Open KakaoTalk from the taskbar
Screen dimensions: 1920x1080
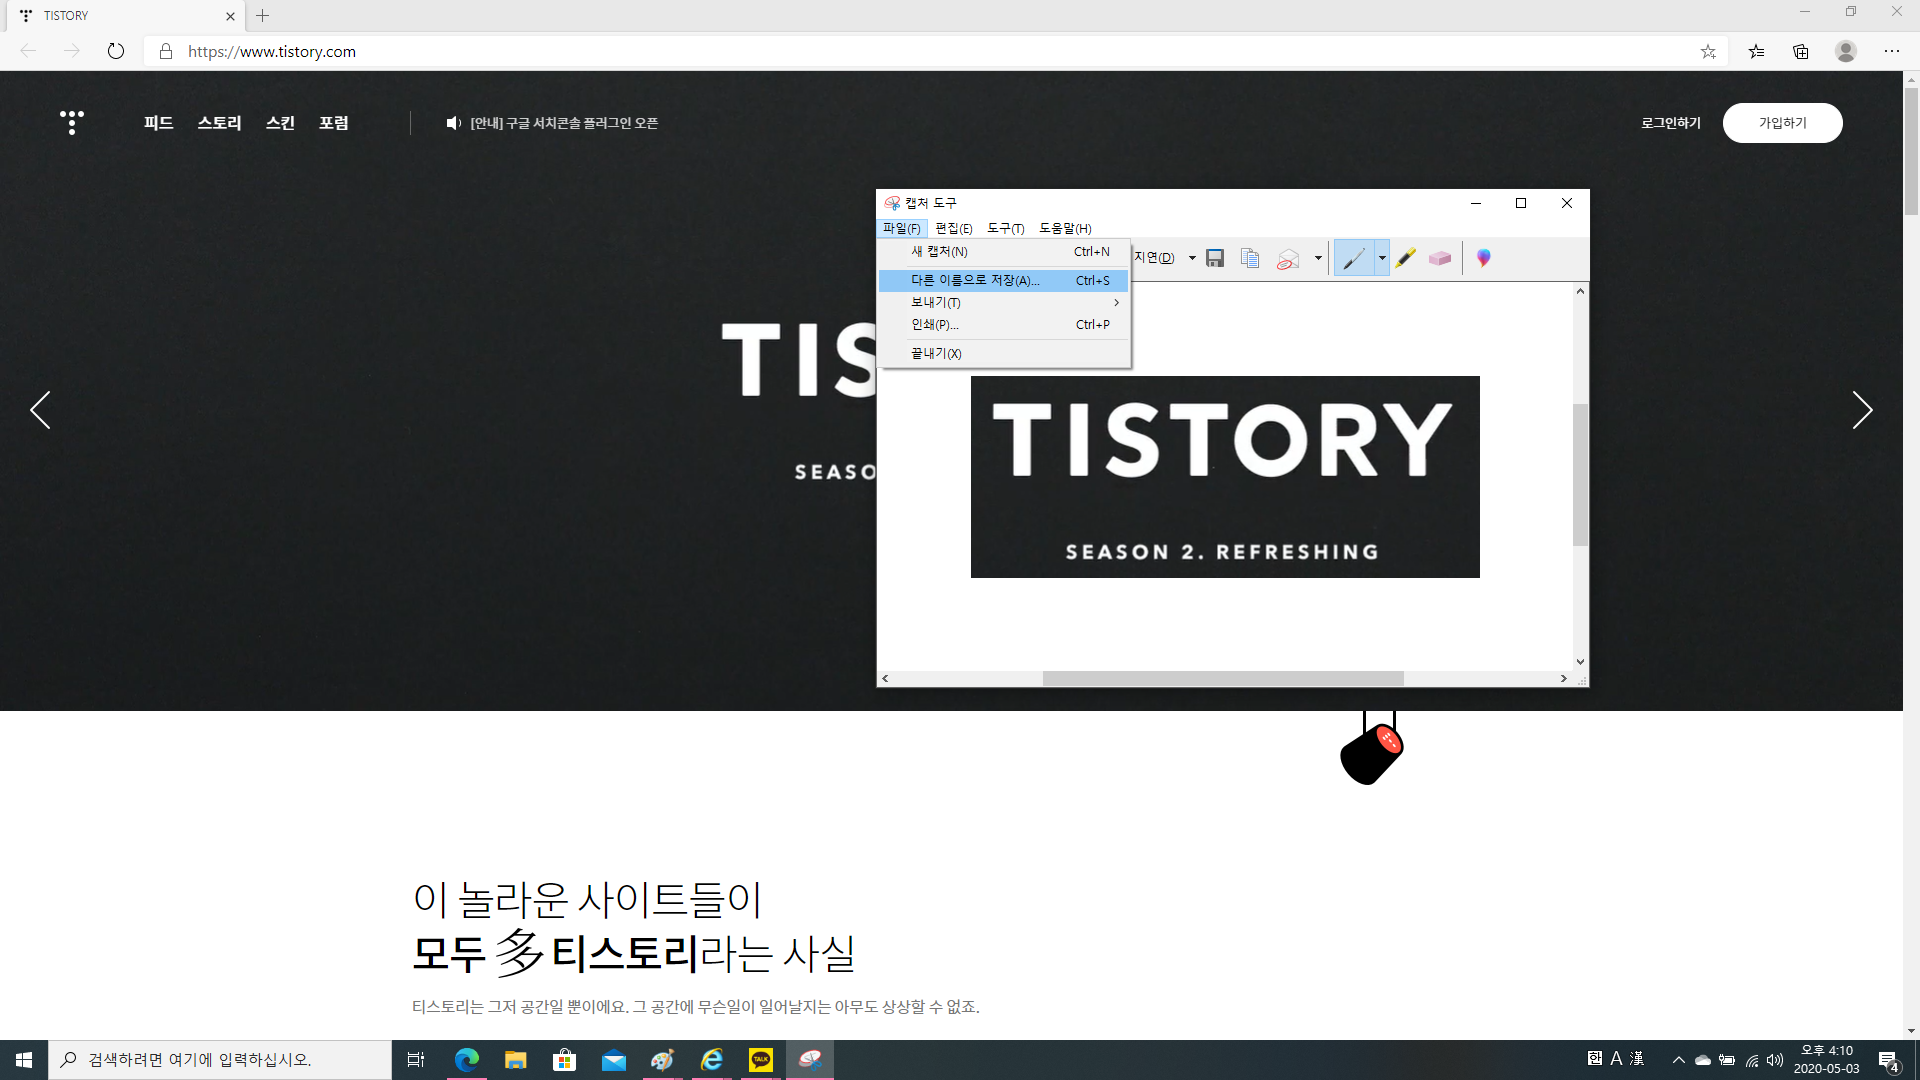pyautogui.click(x=761, y=1060)
